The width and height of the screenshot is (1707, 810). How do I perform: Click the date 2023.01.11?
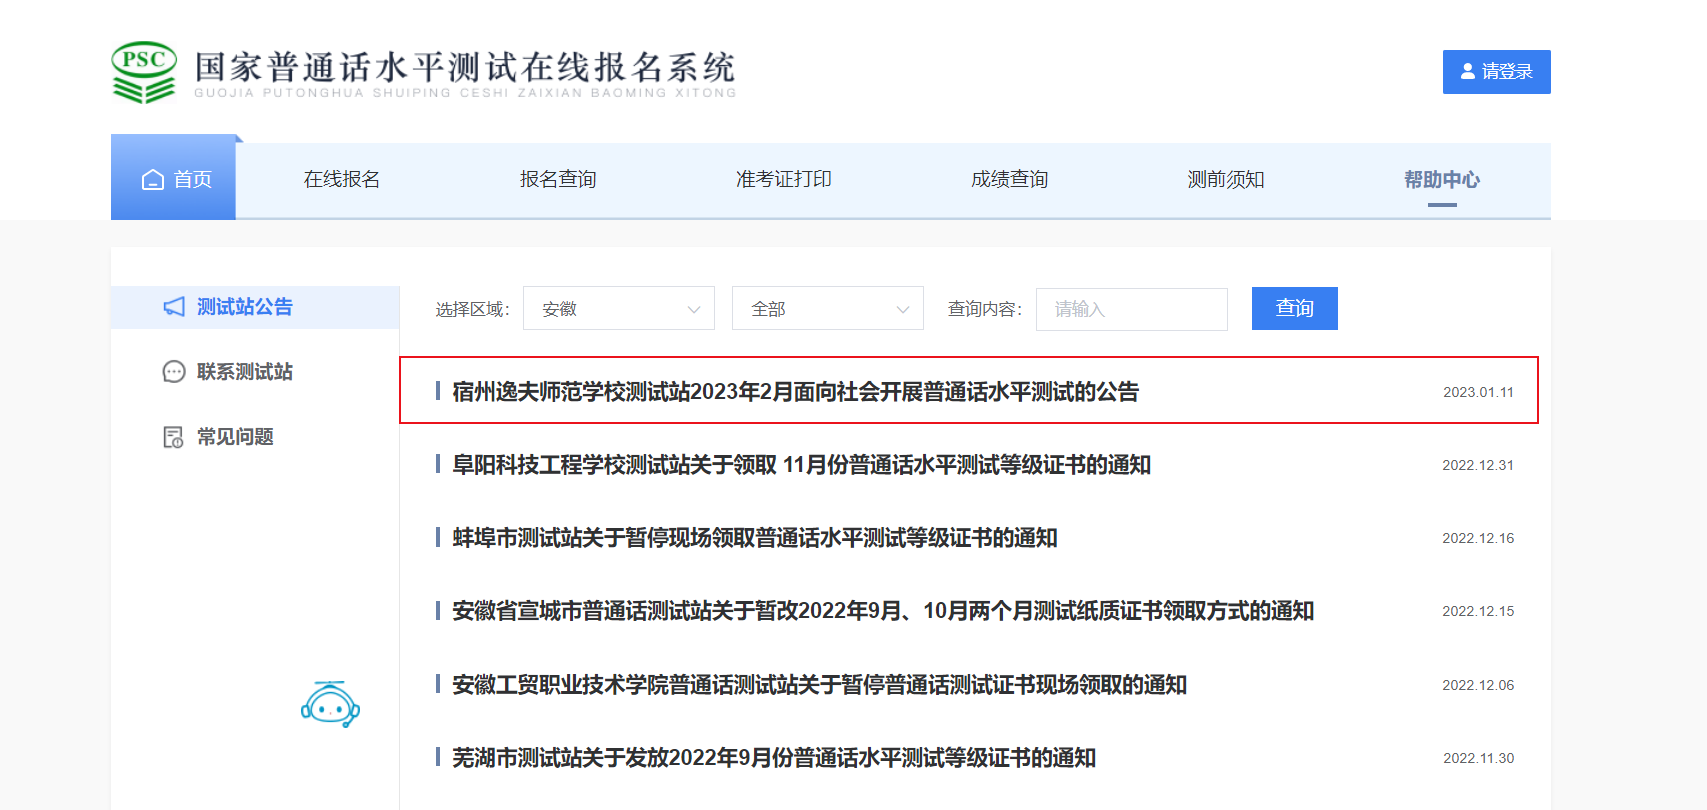tap(1478, 392)
